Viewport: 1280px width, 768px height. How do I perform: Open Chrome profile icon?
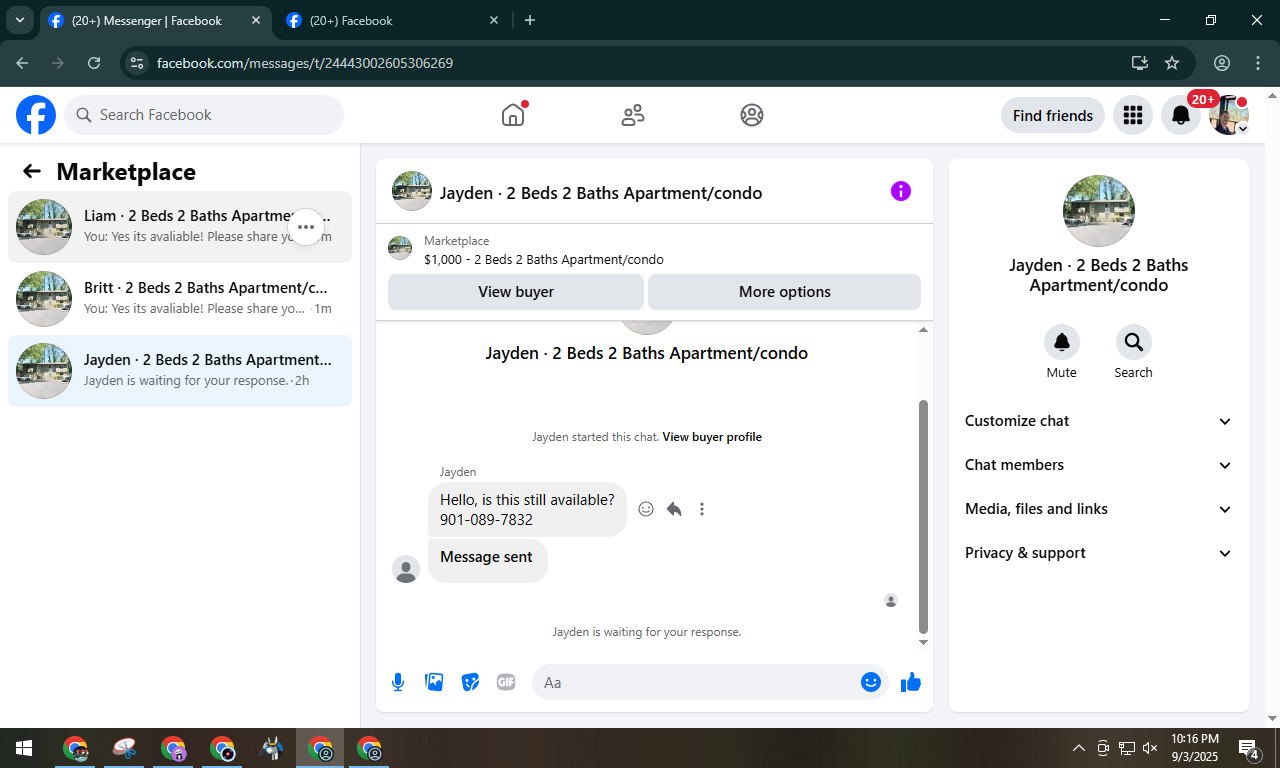pyautogui.click(x=1222, y=63)
